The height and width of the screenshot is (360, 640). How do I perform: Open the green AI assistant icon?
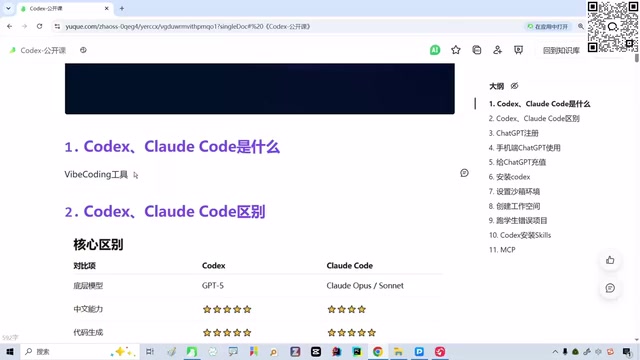click(x=435, y=50)
